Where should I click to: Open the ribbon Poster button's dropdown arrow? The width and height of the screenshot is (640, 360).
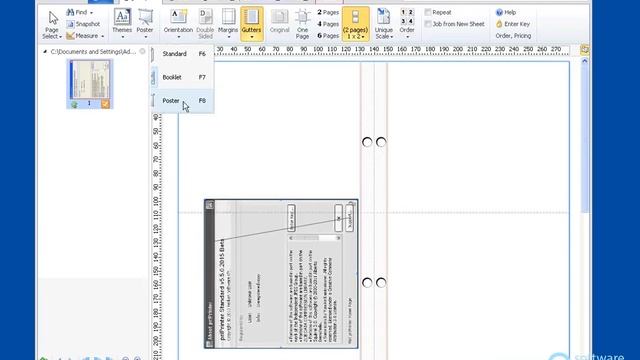pos(145,37)
